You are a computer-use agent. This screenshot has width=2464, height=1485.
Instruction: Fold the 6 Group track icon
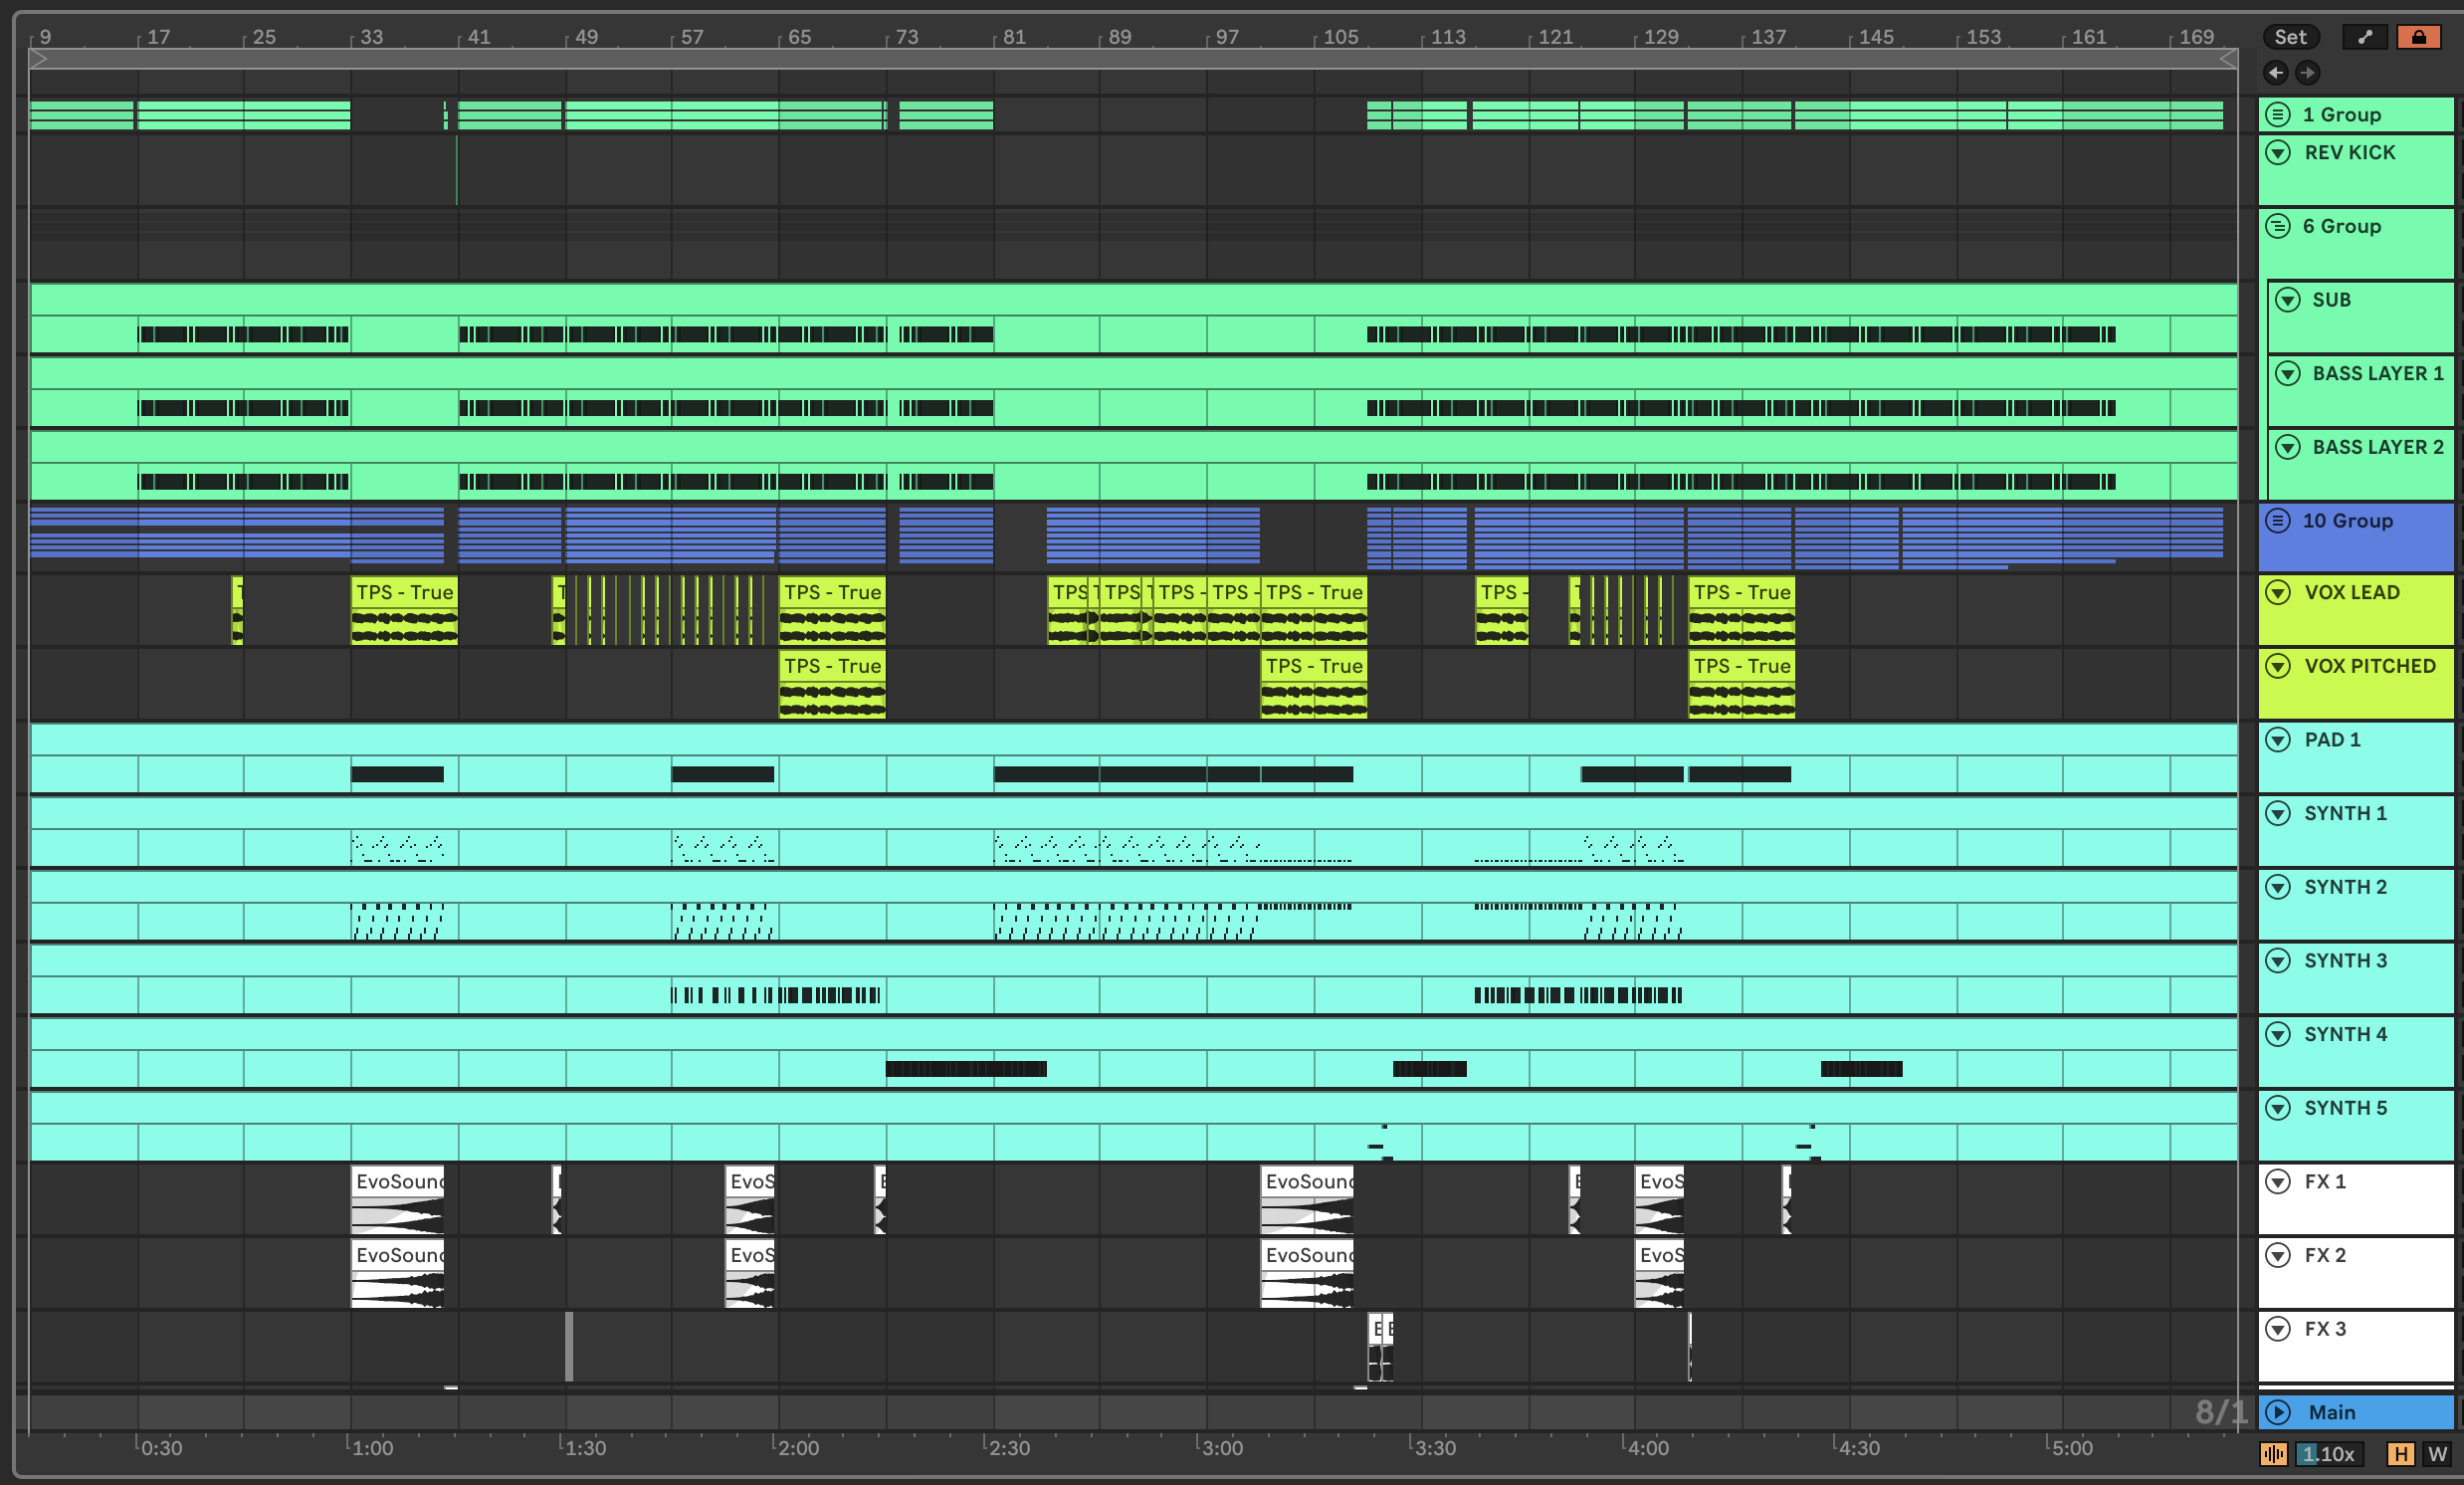click(2278, 226)
